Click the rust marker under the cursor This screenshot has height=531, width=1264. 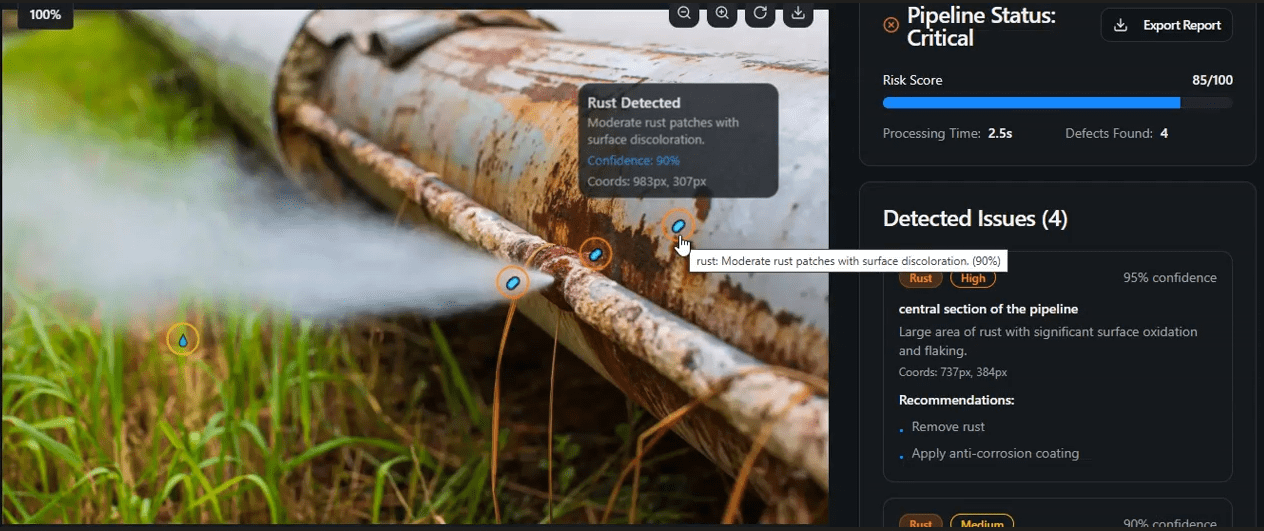[678, 226]
